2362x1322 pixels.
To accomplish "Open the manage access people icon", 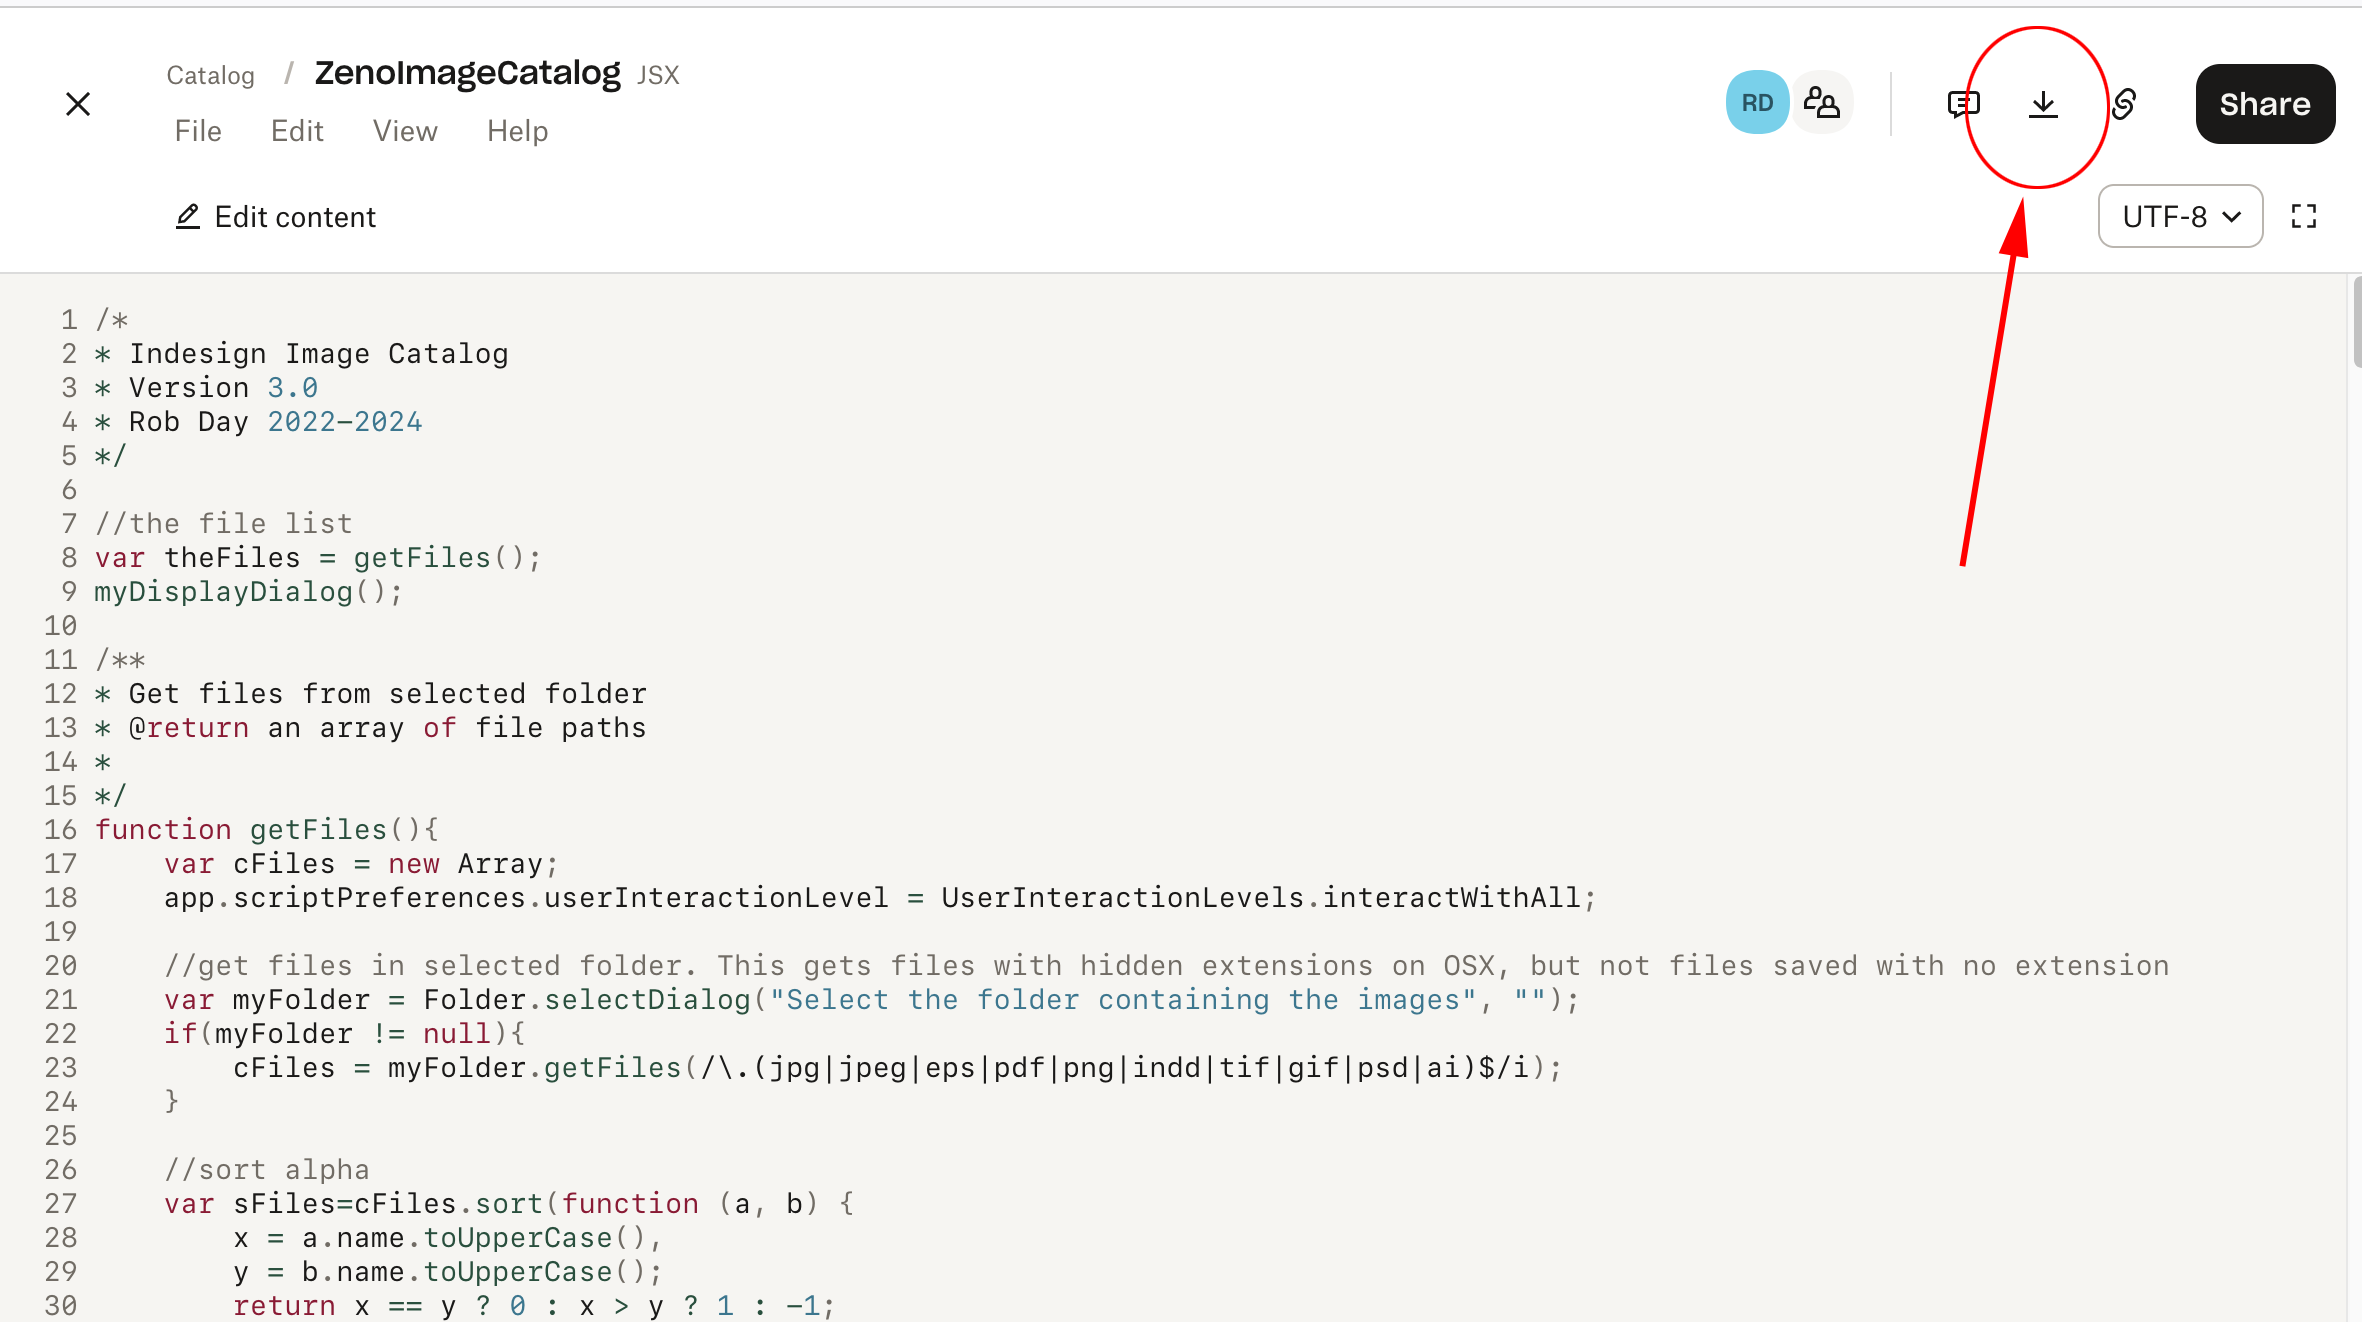I will coord(1821,103).
